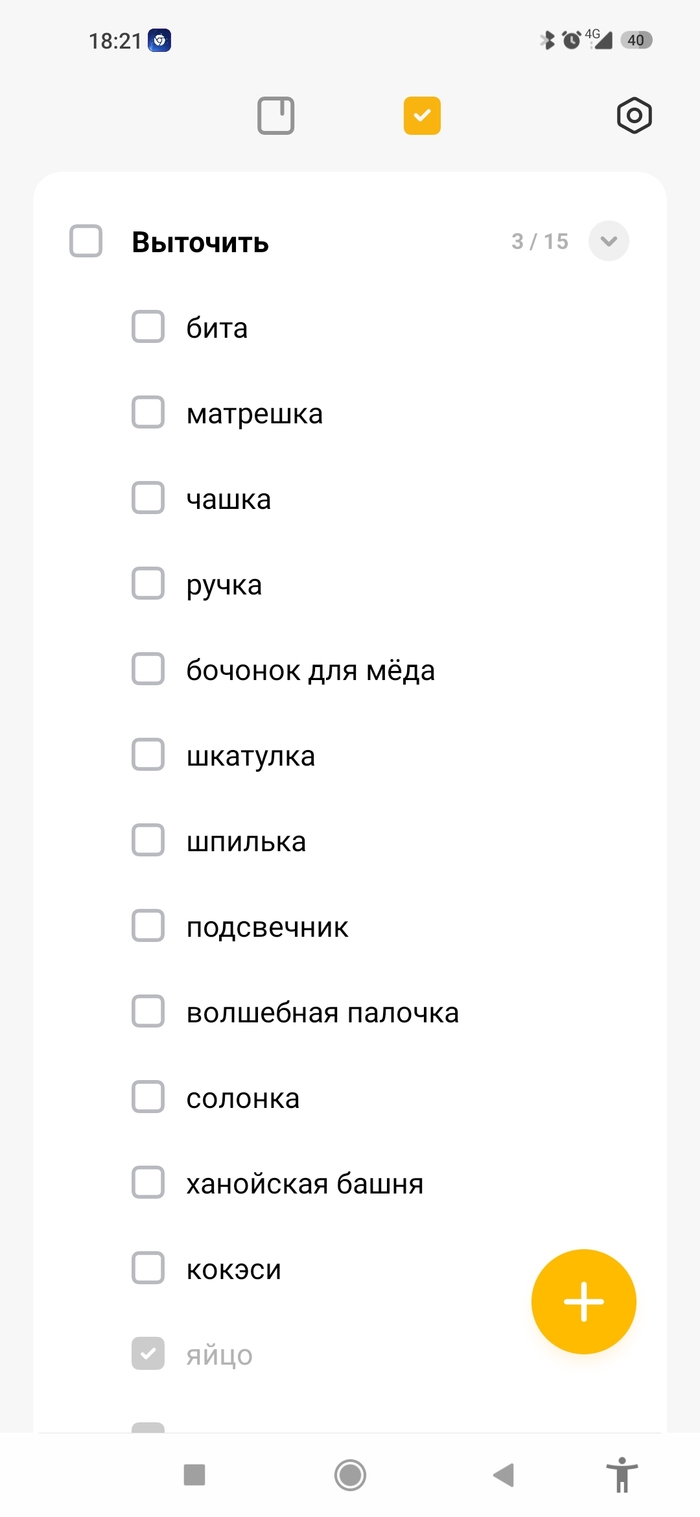Tap the yellow plus add button
The image size is (700, 1517).
click(x=584, y=1301)
